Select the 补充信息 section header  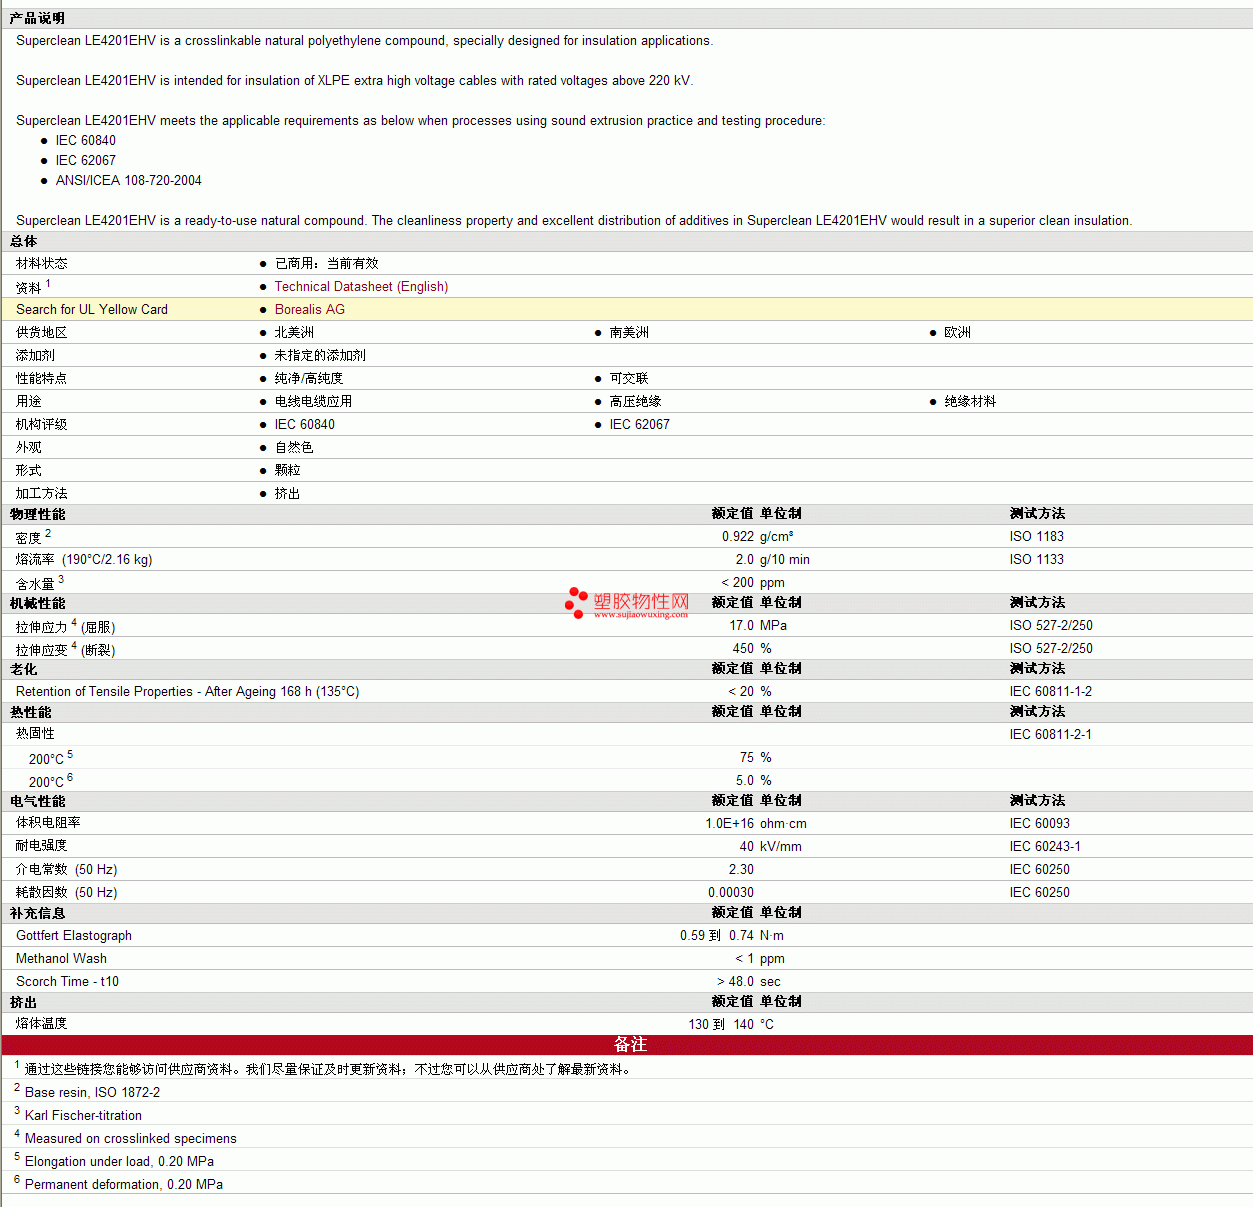38,913
